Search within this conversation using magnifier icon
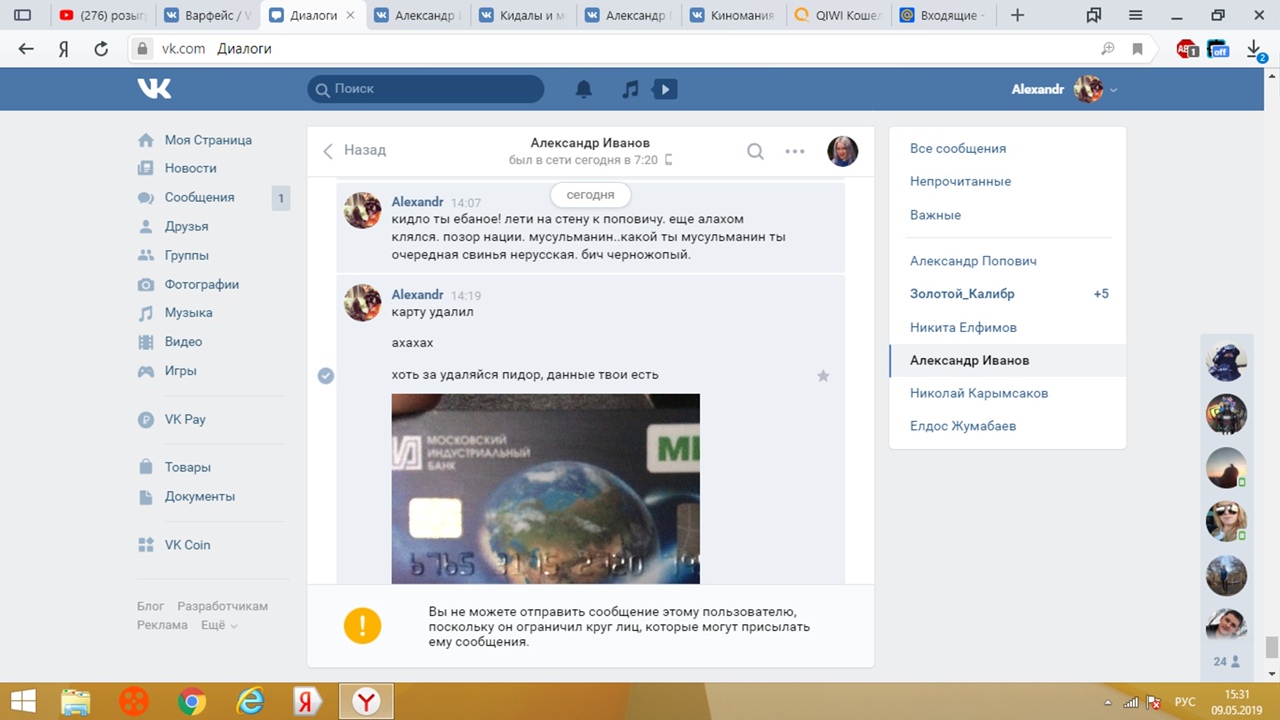This screenshot has width=1280, height=720. [755, 151]
